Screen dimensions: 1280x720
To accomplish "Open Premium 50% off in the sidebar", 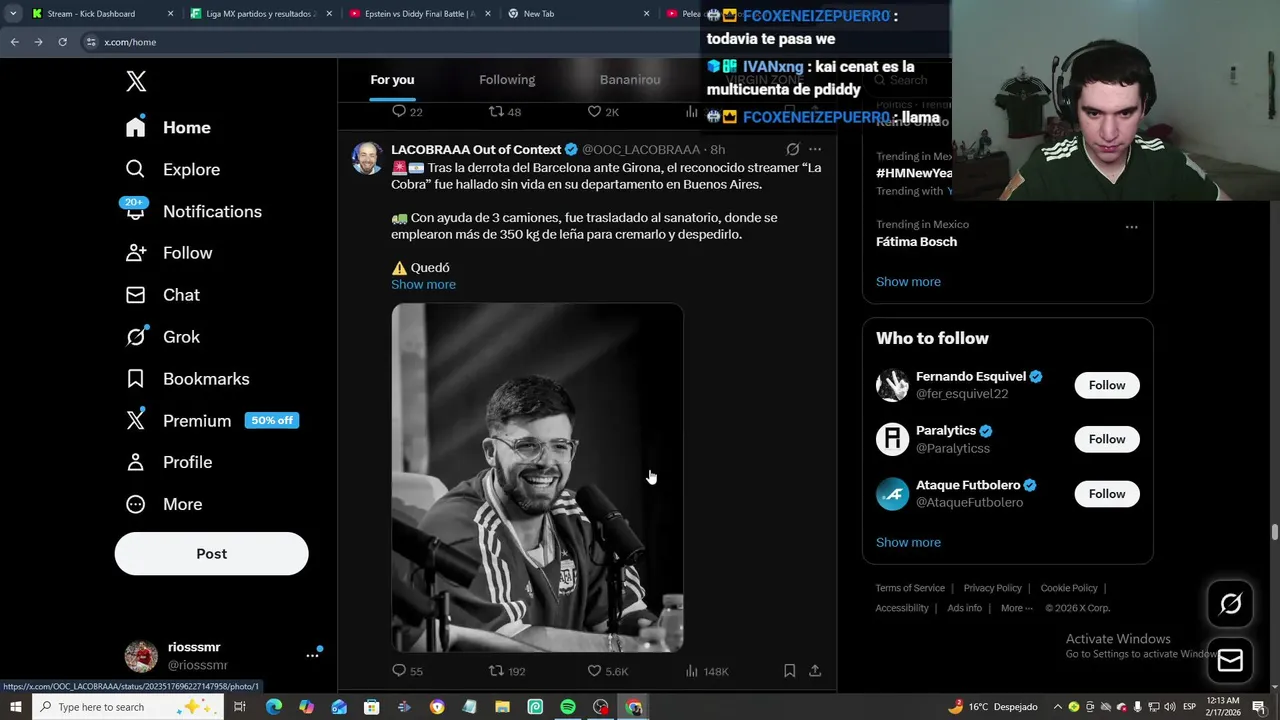I will 211,421.
